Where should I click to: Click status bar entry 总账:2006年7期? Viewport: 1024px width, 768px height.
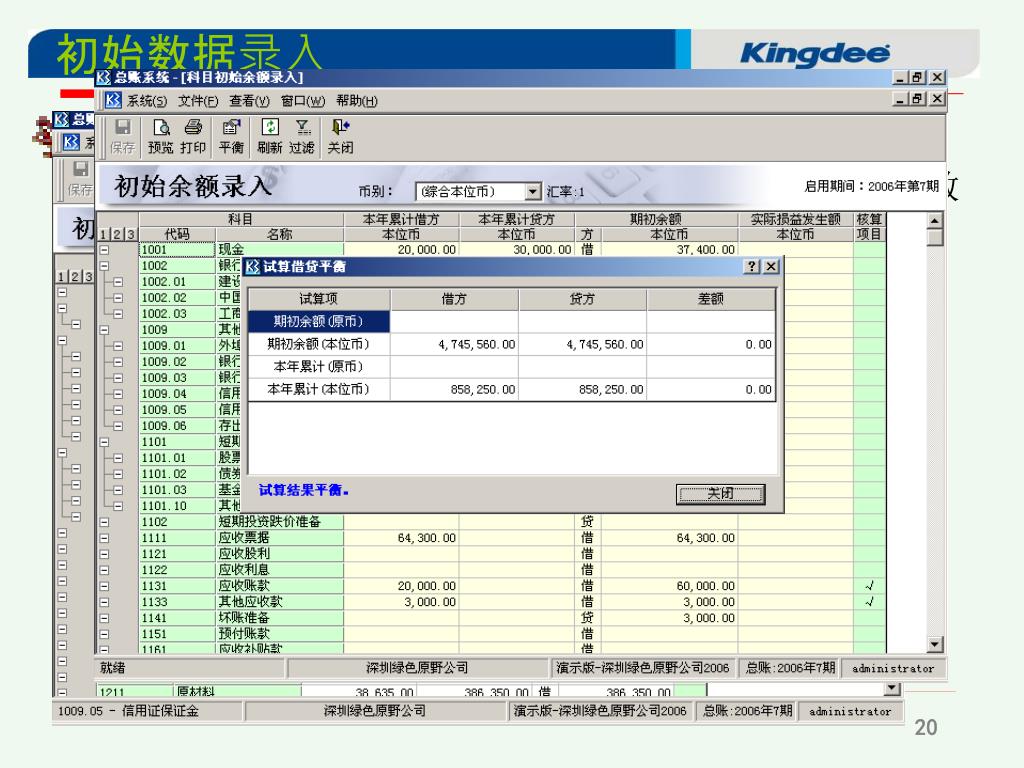[x=790, y=668]
